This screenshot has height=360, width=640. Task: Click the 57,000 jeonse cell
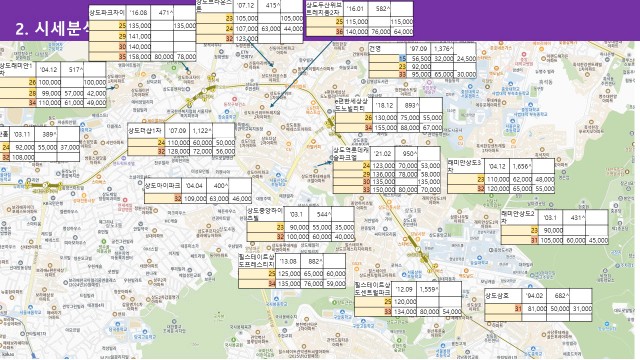(x=73, y=93)
